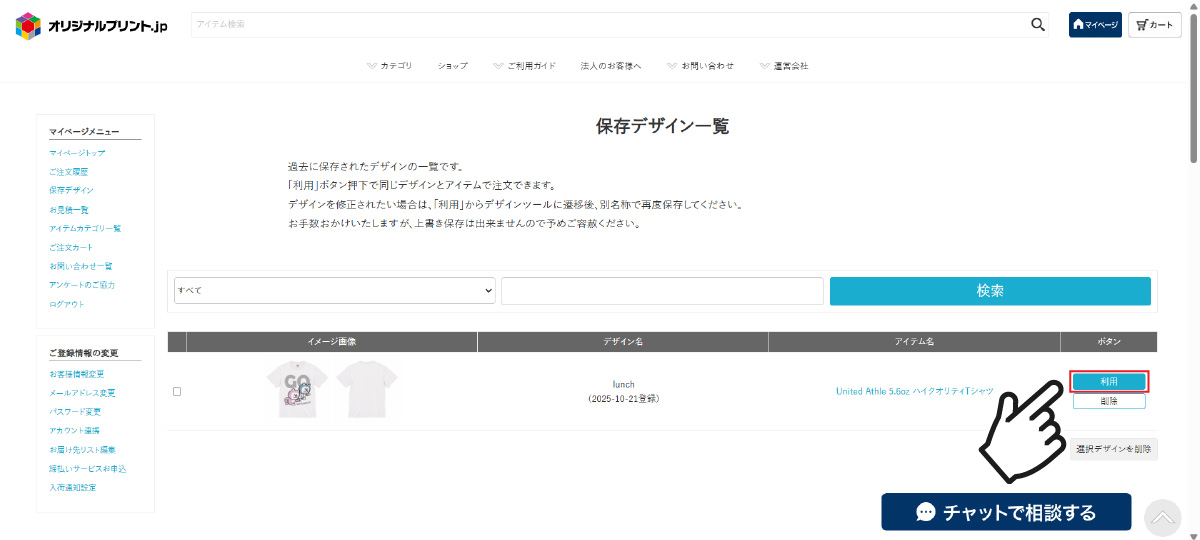Open the ご注文履歴 sidebar link
The width and height of the screenshot is (1200, 540).
point(69,172)
